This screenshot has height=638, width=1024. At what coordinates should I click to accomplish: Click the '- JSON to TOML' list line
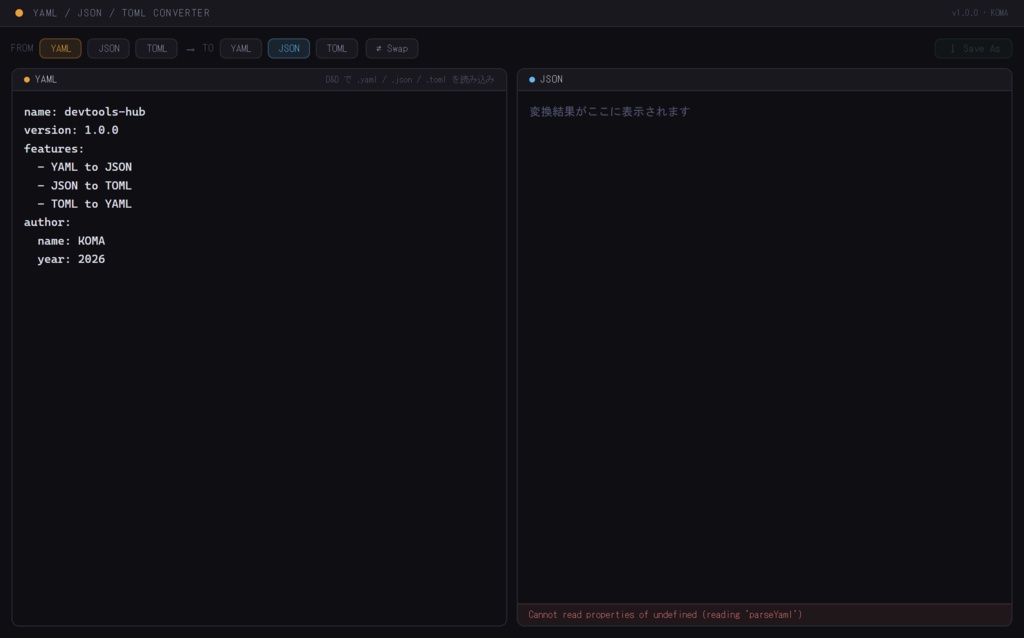84,185
